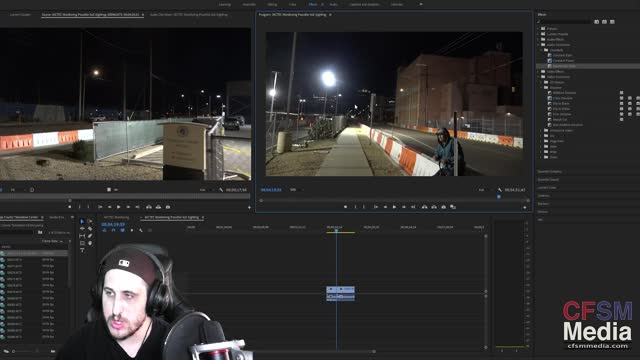Click the Drag Video Only icon in Source monitor
640x360 pixels.
pos(109,190)
